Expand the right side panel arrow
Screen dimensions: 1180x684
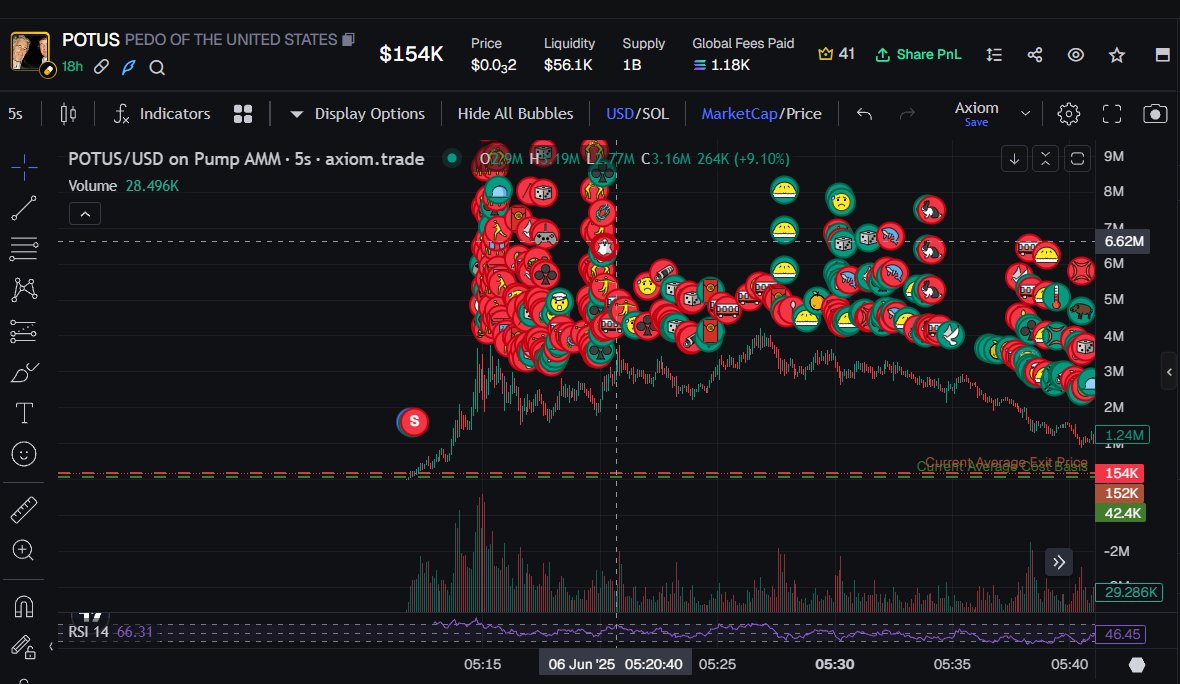tap(1169, 372)
